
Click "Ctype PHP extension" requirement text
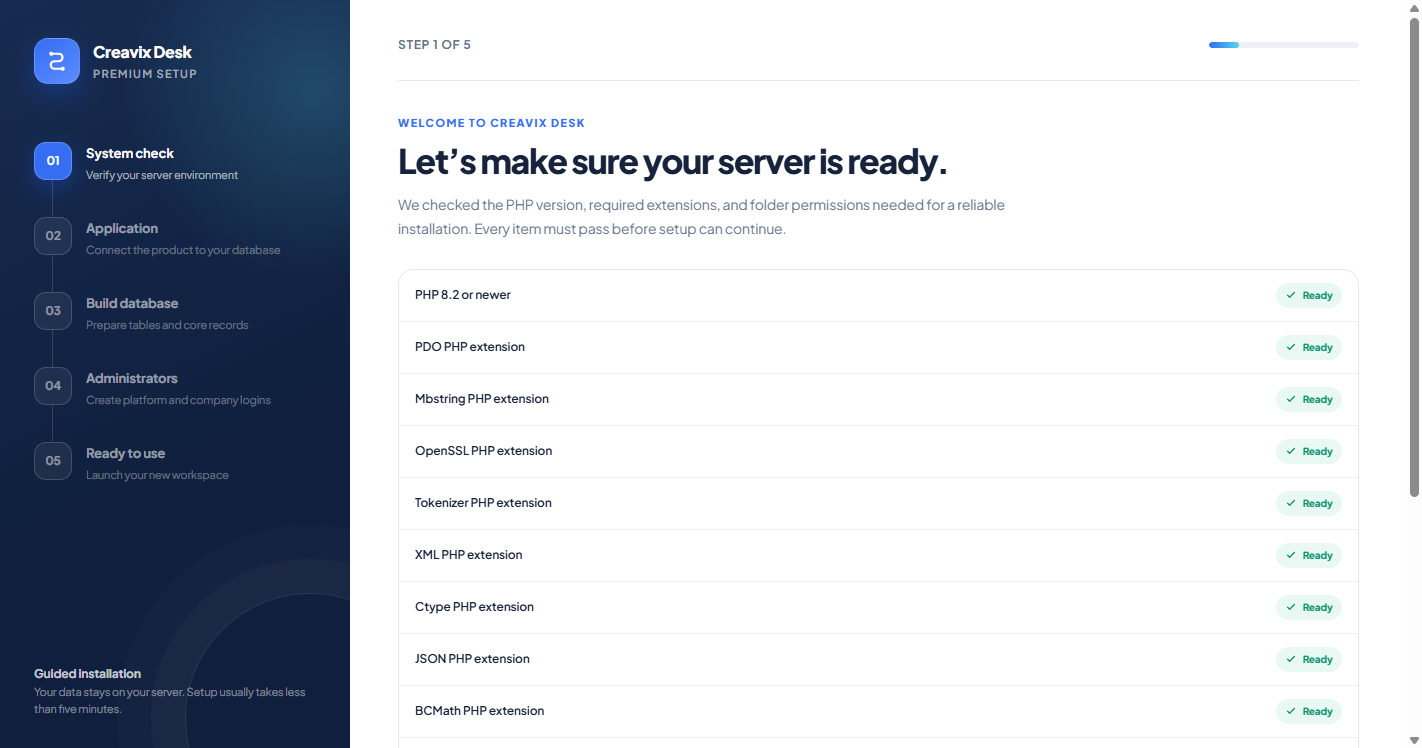[475, 607]
